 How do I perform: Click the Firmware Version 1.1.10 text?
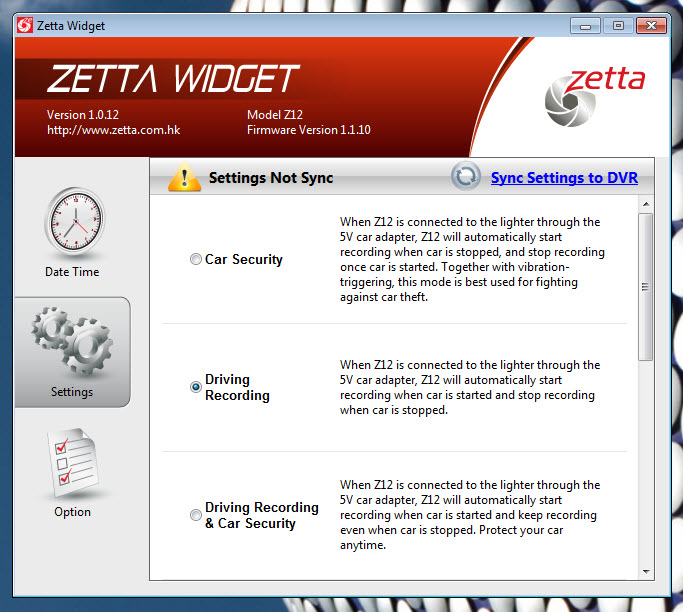pyautogui.click(x=309, y=130)
